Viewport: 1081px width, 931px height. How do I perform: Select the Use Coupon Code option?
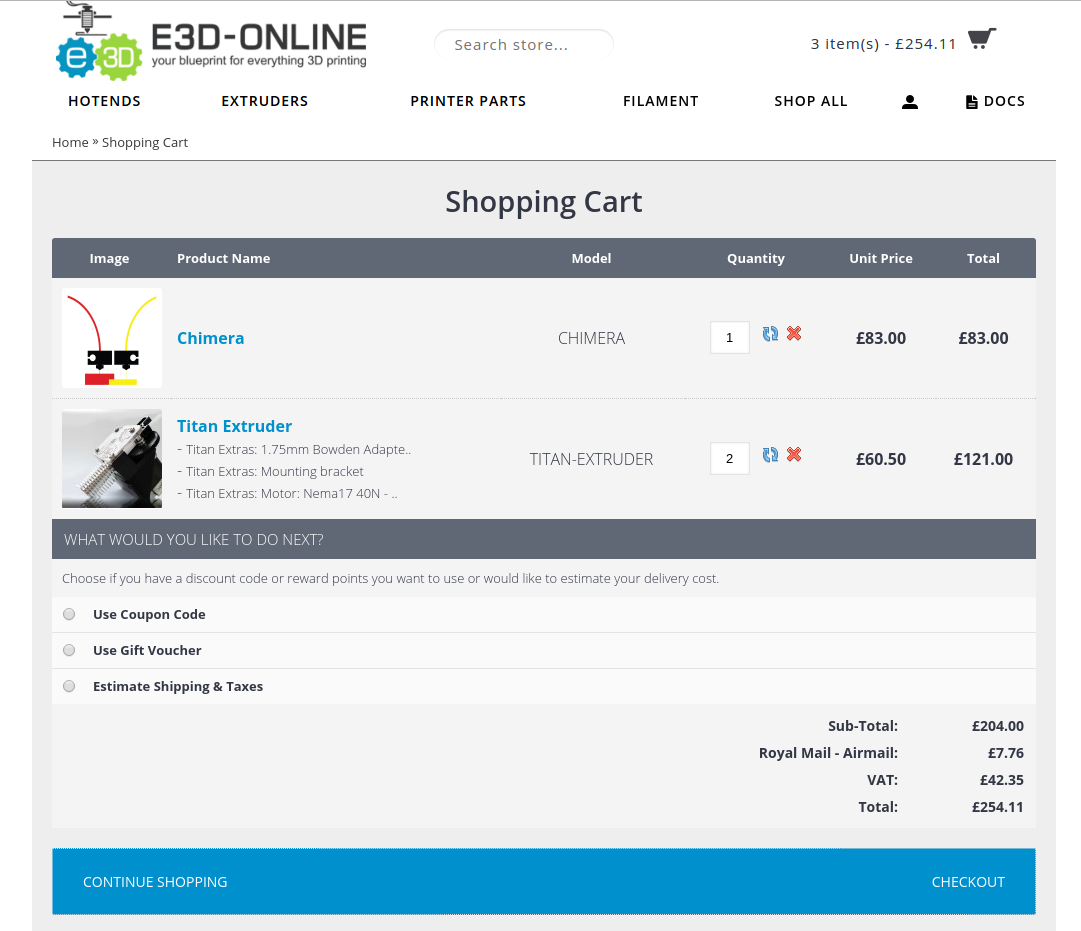pos(69,614)
